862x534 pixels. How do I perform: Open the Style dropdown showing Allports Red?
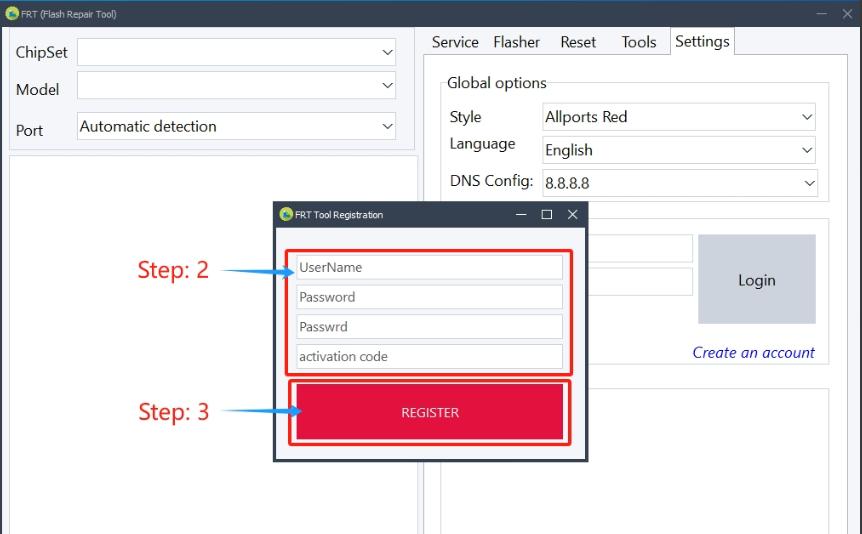pos(679,117)
